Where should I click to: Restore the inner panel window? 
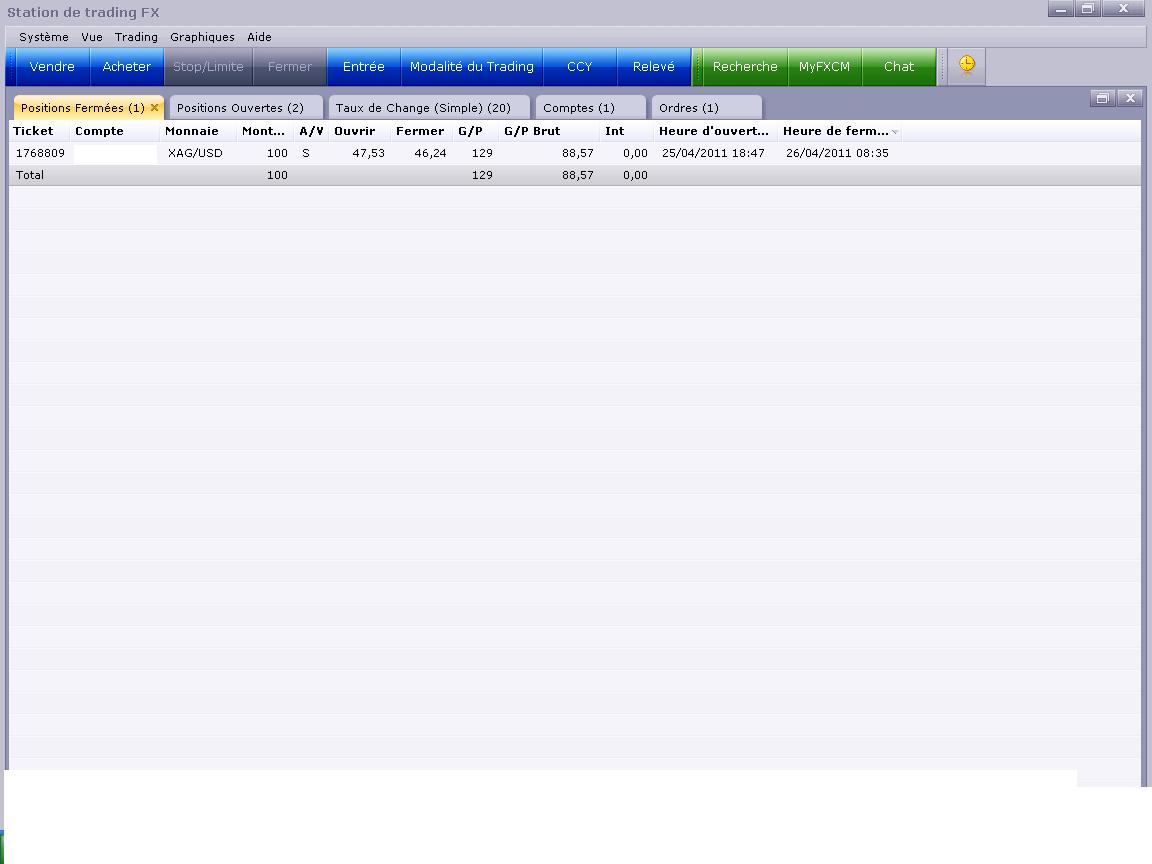1102,98
